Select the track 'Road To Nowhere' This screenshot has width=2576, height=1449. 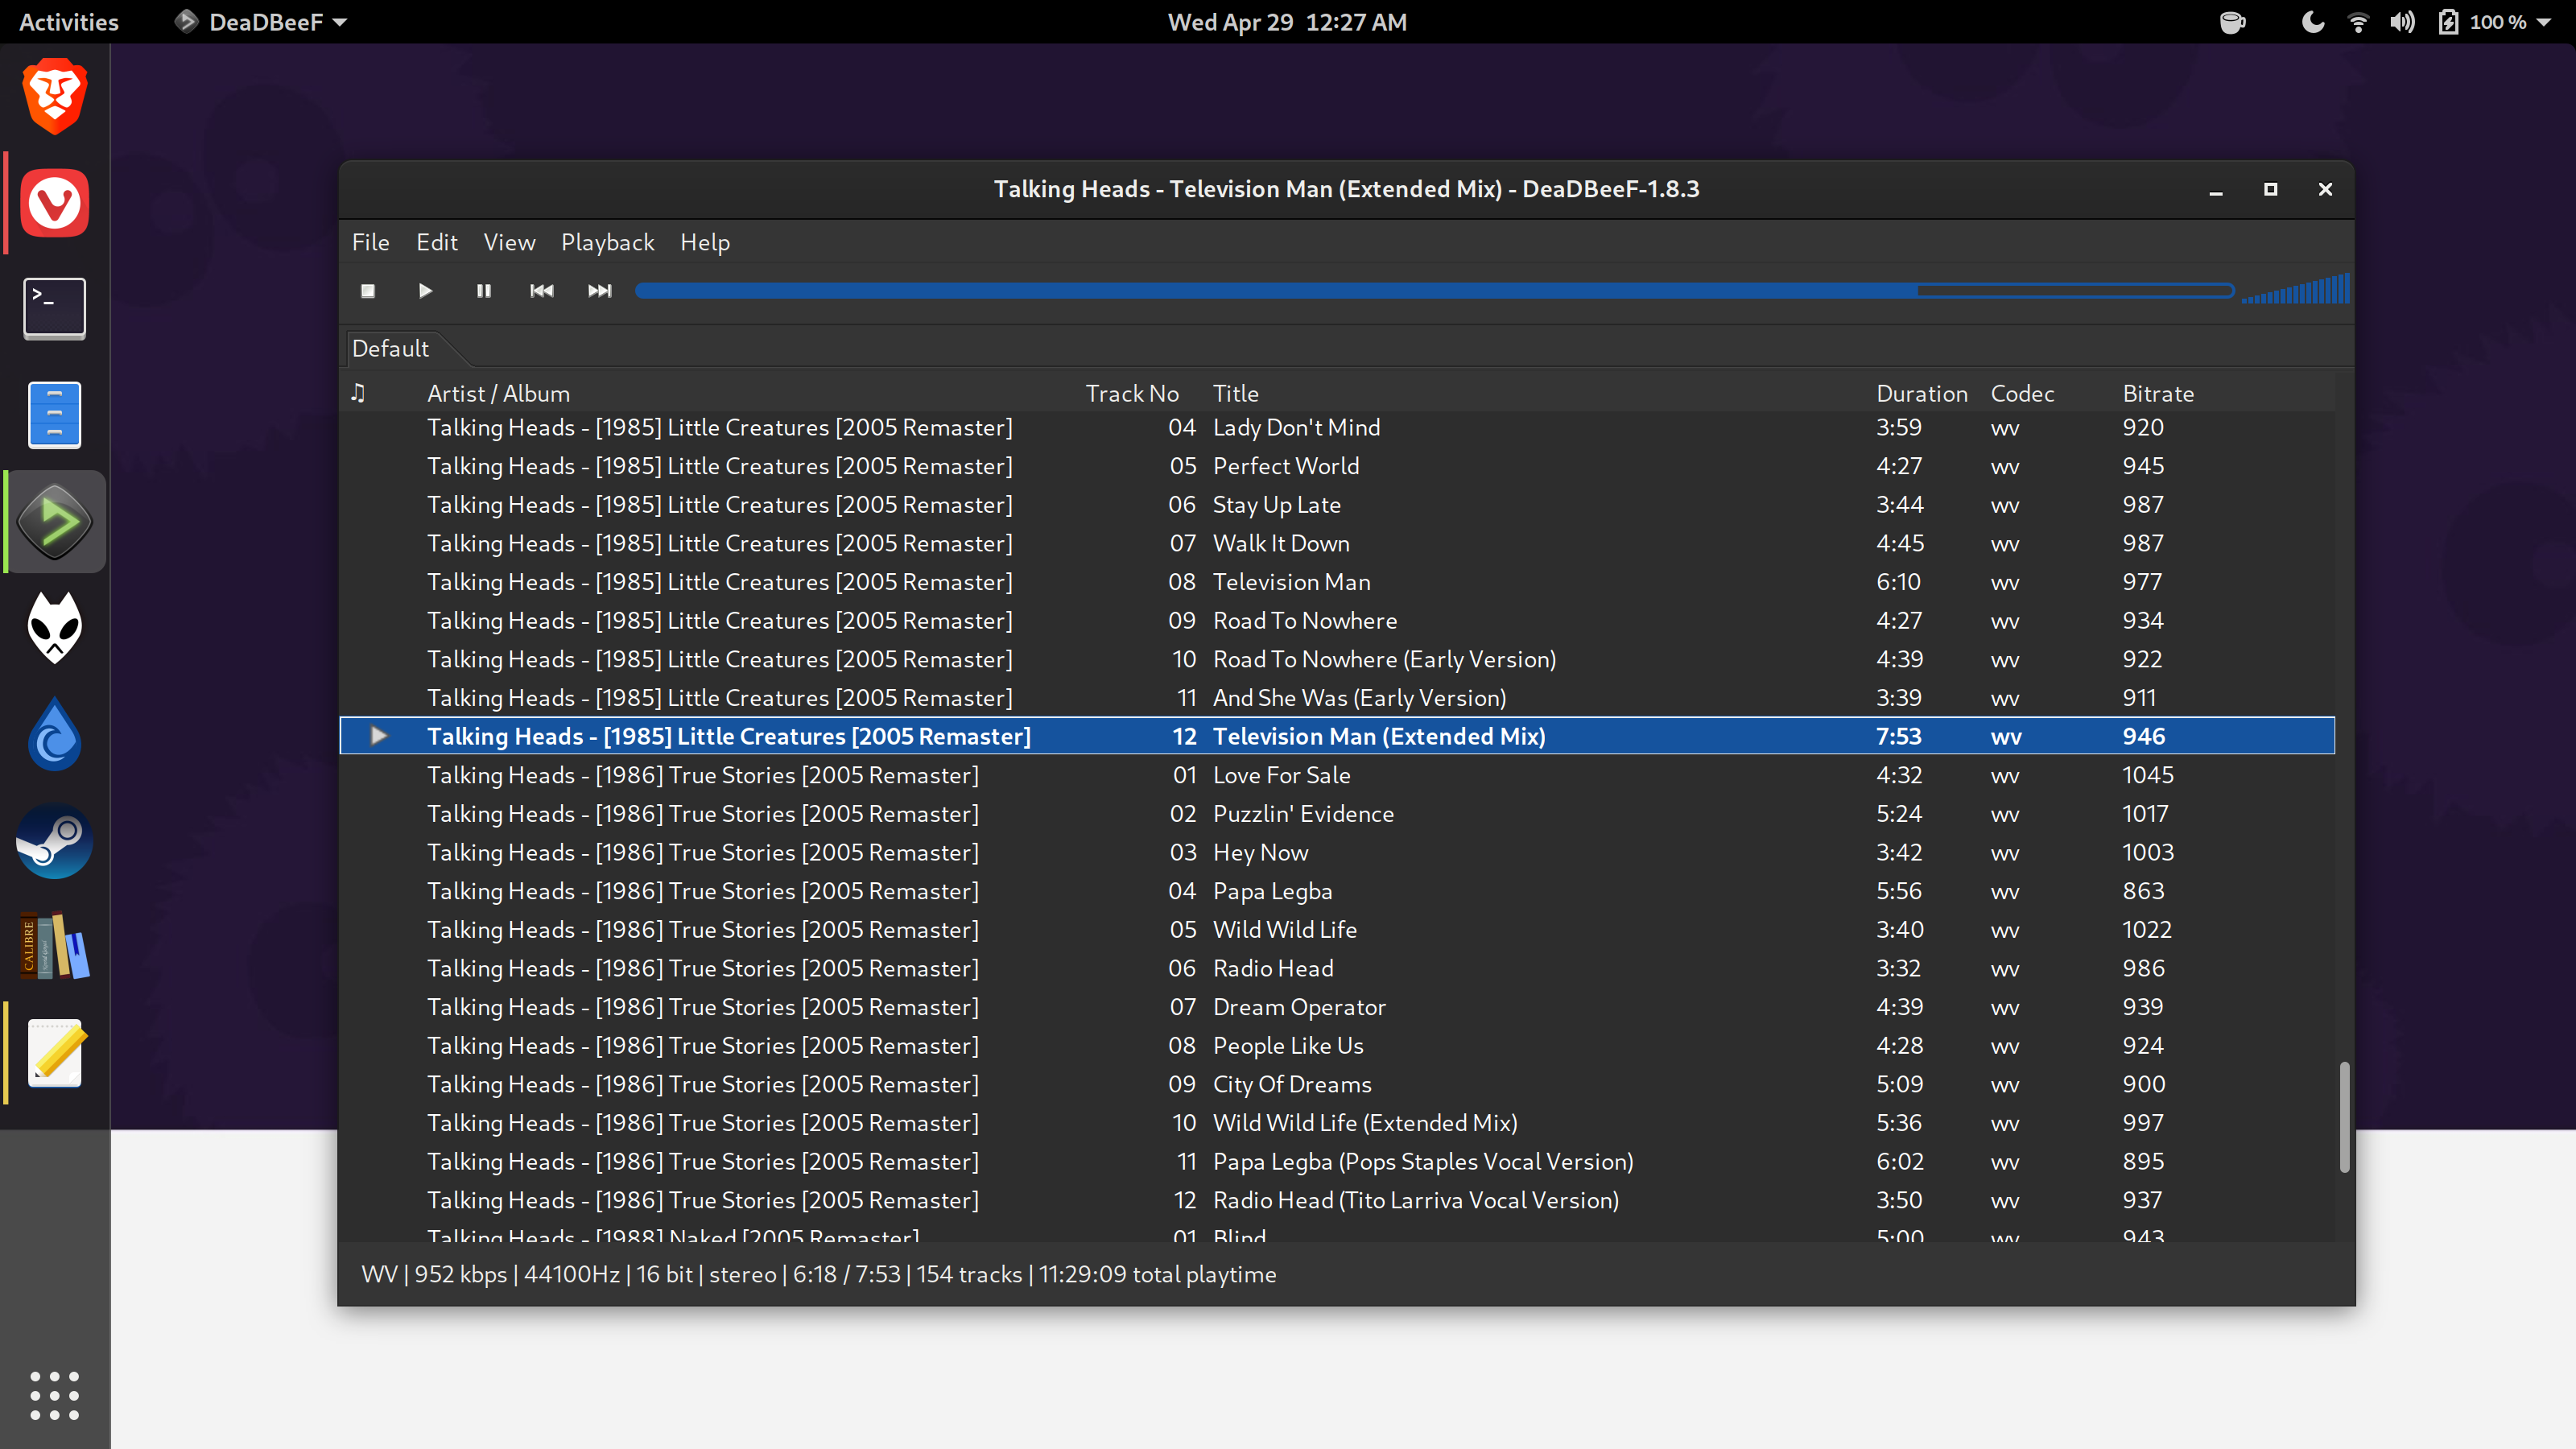click(1304, 620)
